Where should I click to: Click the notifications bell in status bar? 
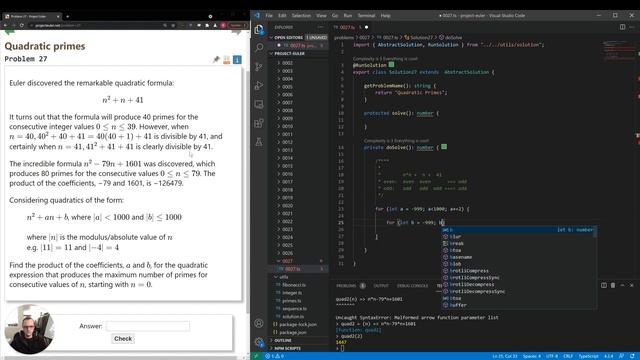pos(632,356)
